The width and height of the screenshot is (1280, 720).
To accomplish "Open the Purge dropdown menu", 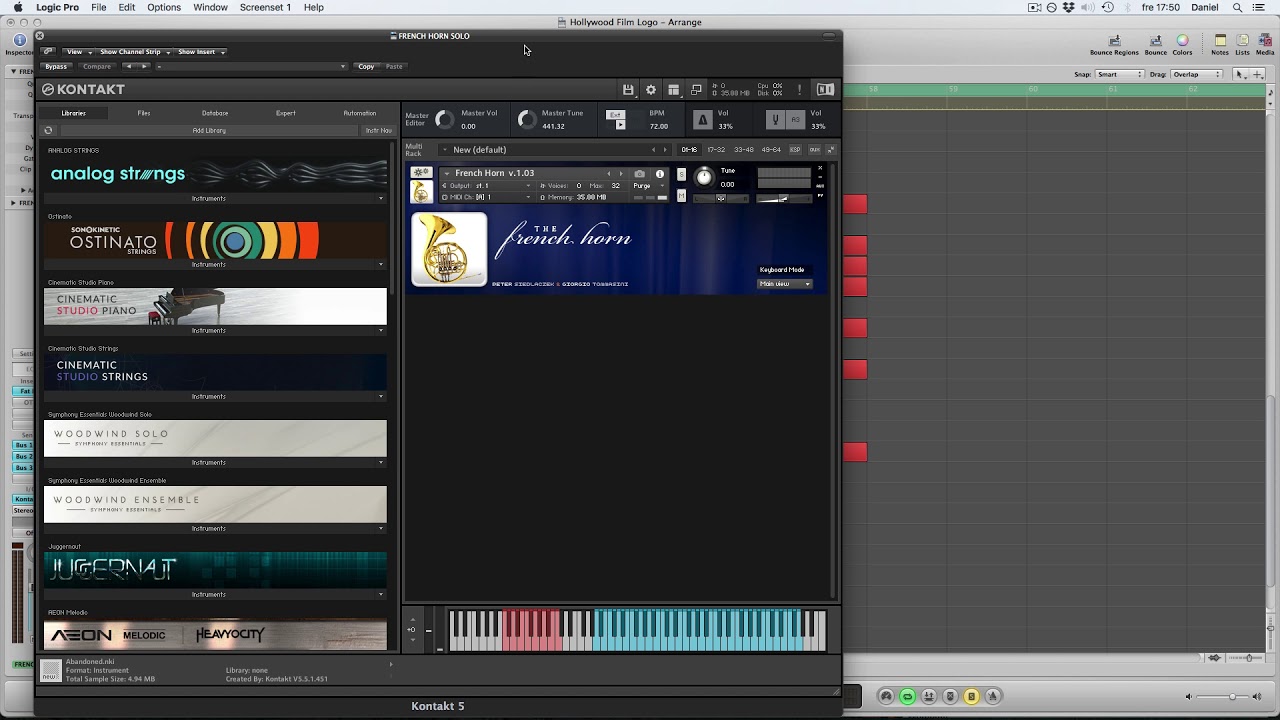I will point(647,186).
